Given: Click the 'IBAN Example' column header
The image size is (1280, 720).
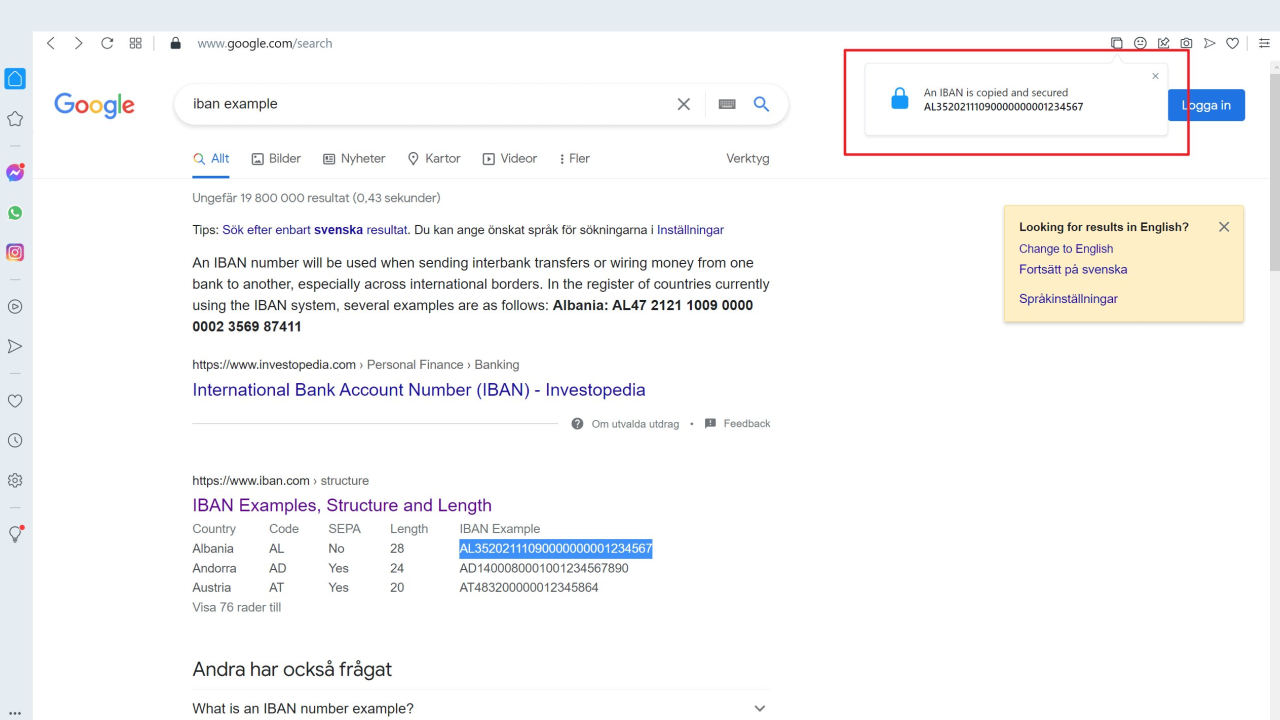Looking at the screenshot, I should point(500,529).
